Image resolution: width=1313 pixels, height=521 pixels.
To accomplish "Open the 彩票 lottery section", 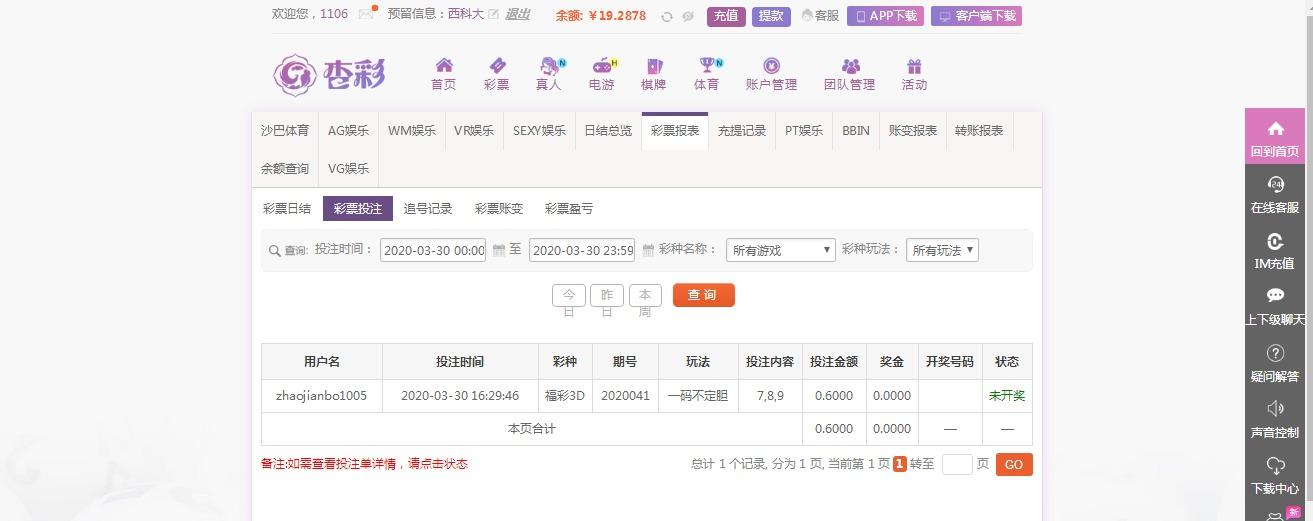I will (497, 74).
